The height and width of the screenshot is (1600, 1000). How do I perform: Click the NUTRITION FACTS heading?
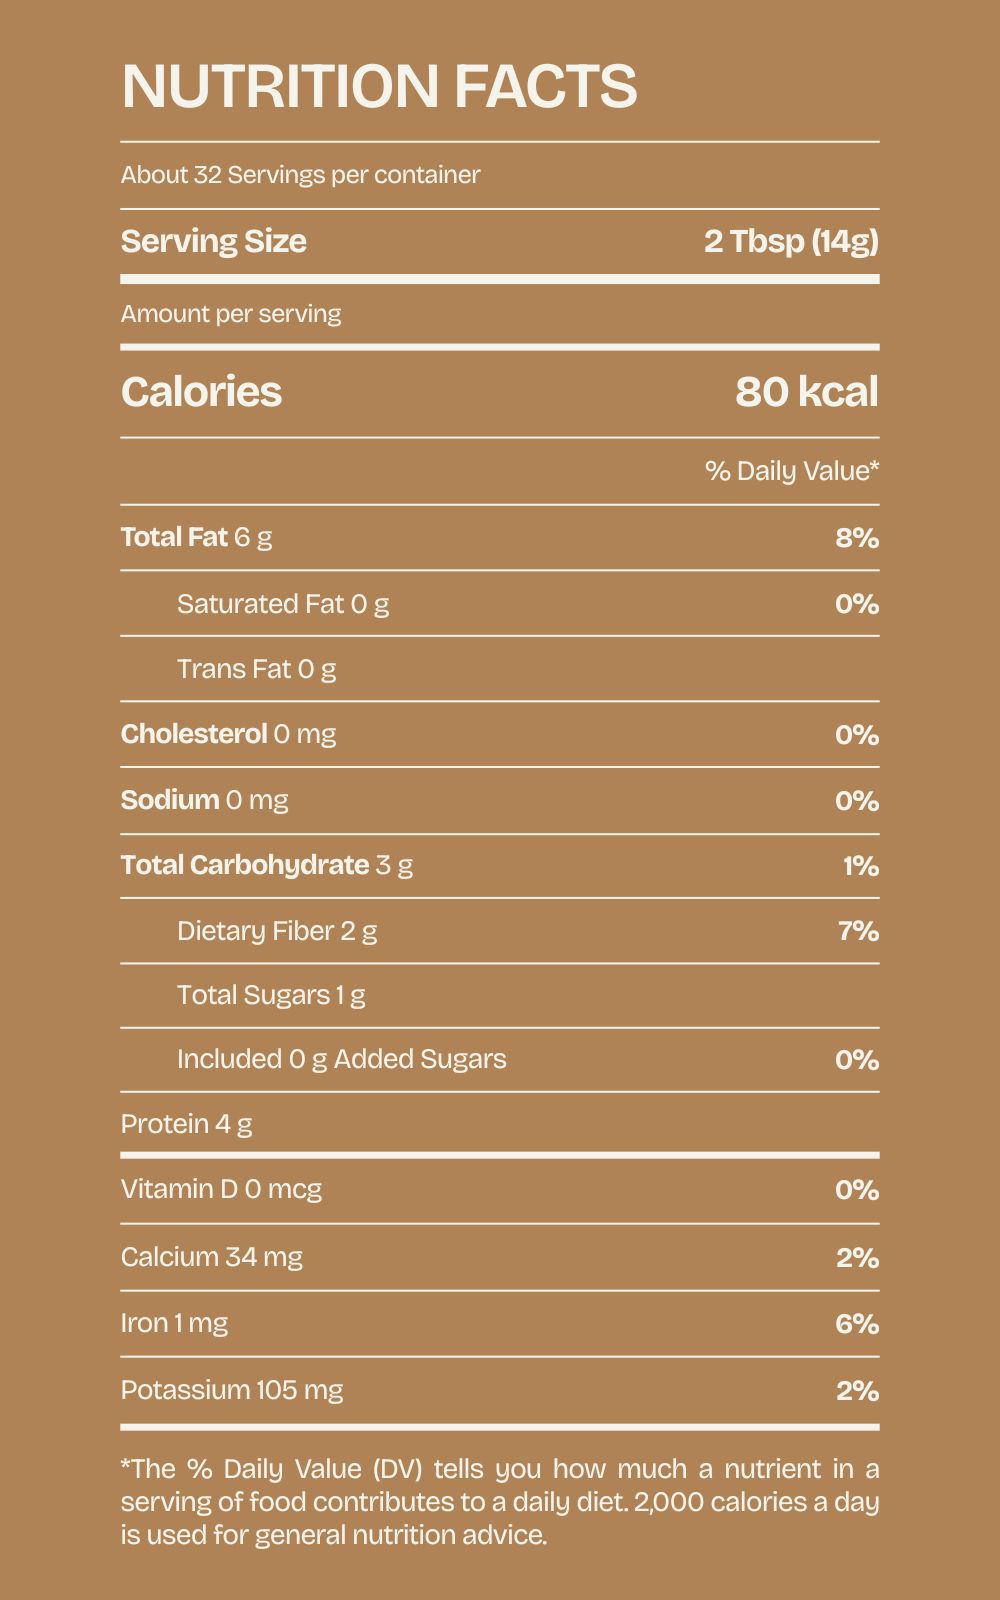[x=379, y=86]
